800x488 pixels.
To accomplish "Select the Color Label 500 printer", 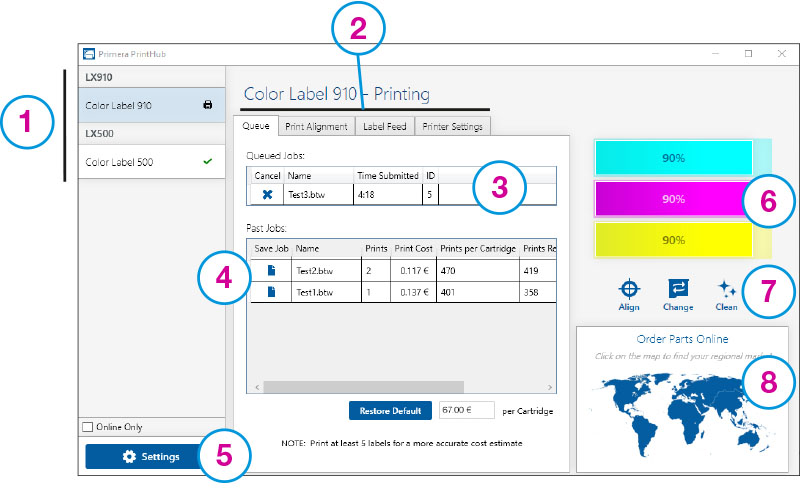I will (152, 162).
